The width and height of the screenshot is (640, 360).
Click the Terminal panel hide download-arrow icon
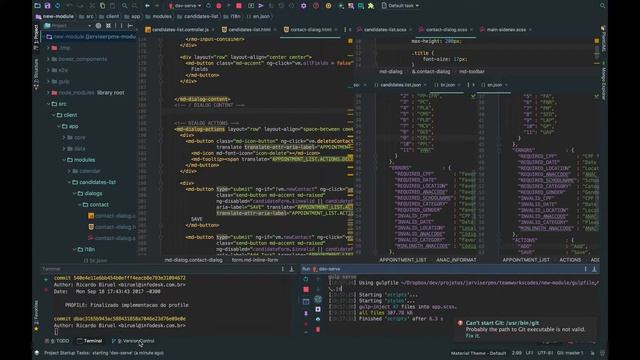coord(291,269)
